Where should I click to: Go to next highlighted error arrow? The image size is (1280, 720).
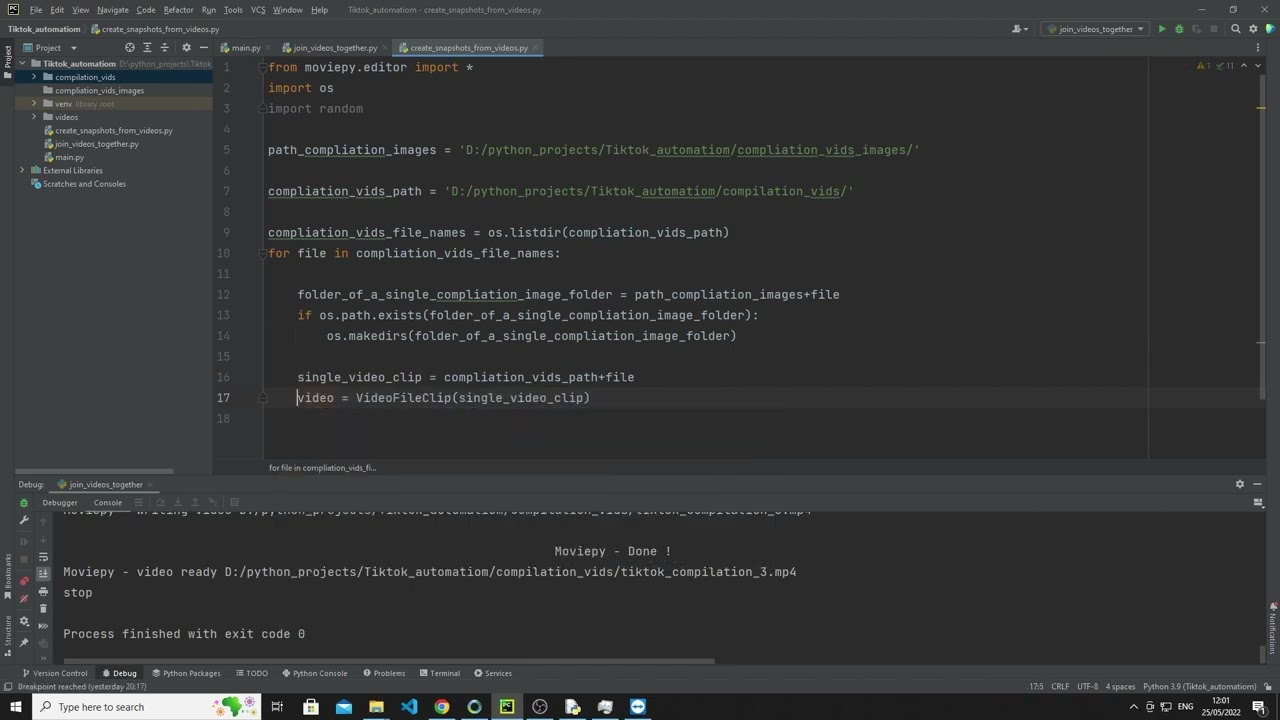point(1258,66)
